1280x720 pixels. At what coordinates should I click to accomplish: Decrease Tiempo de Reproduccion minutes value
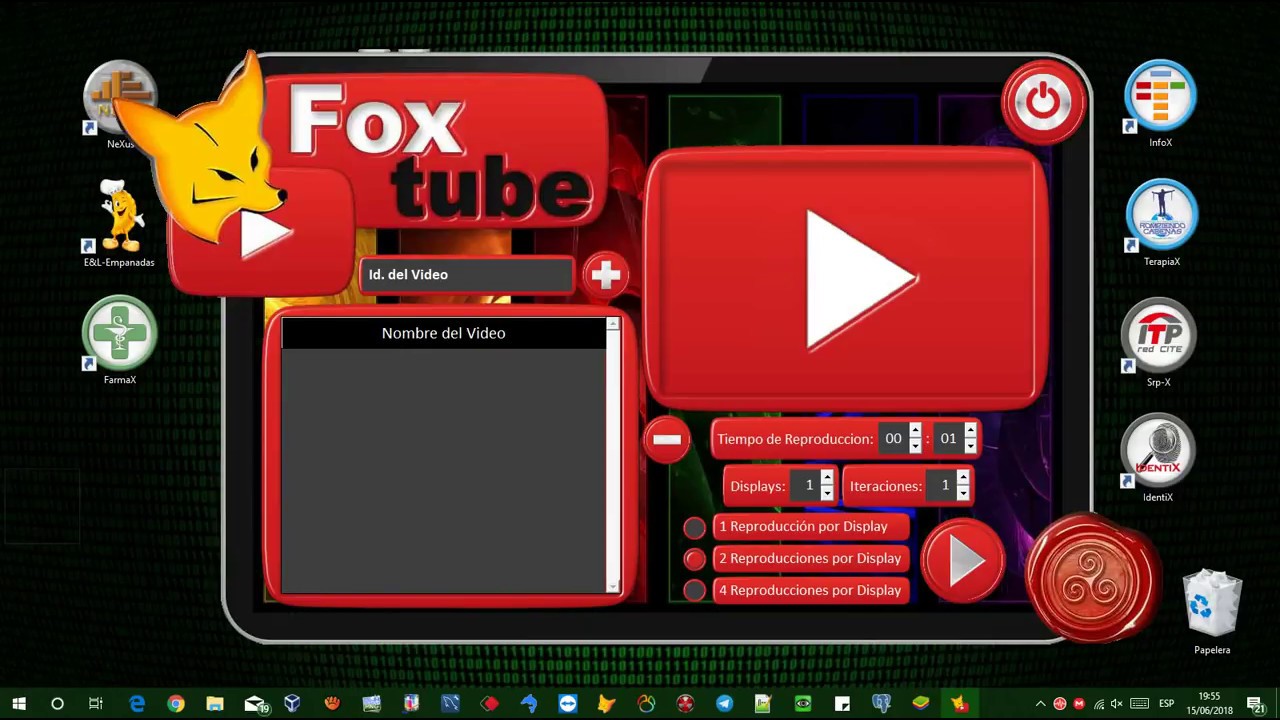click(915, 446)
